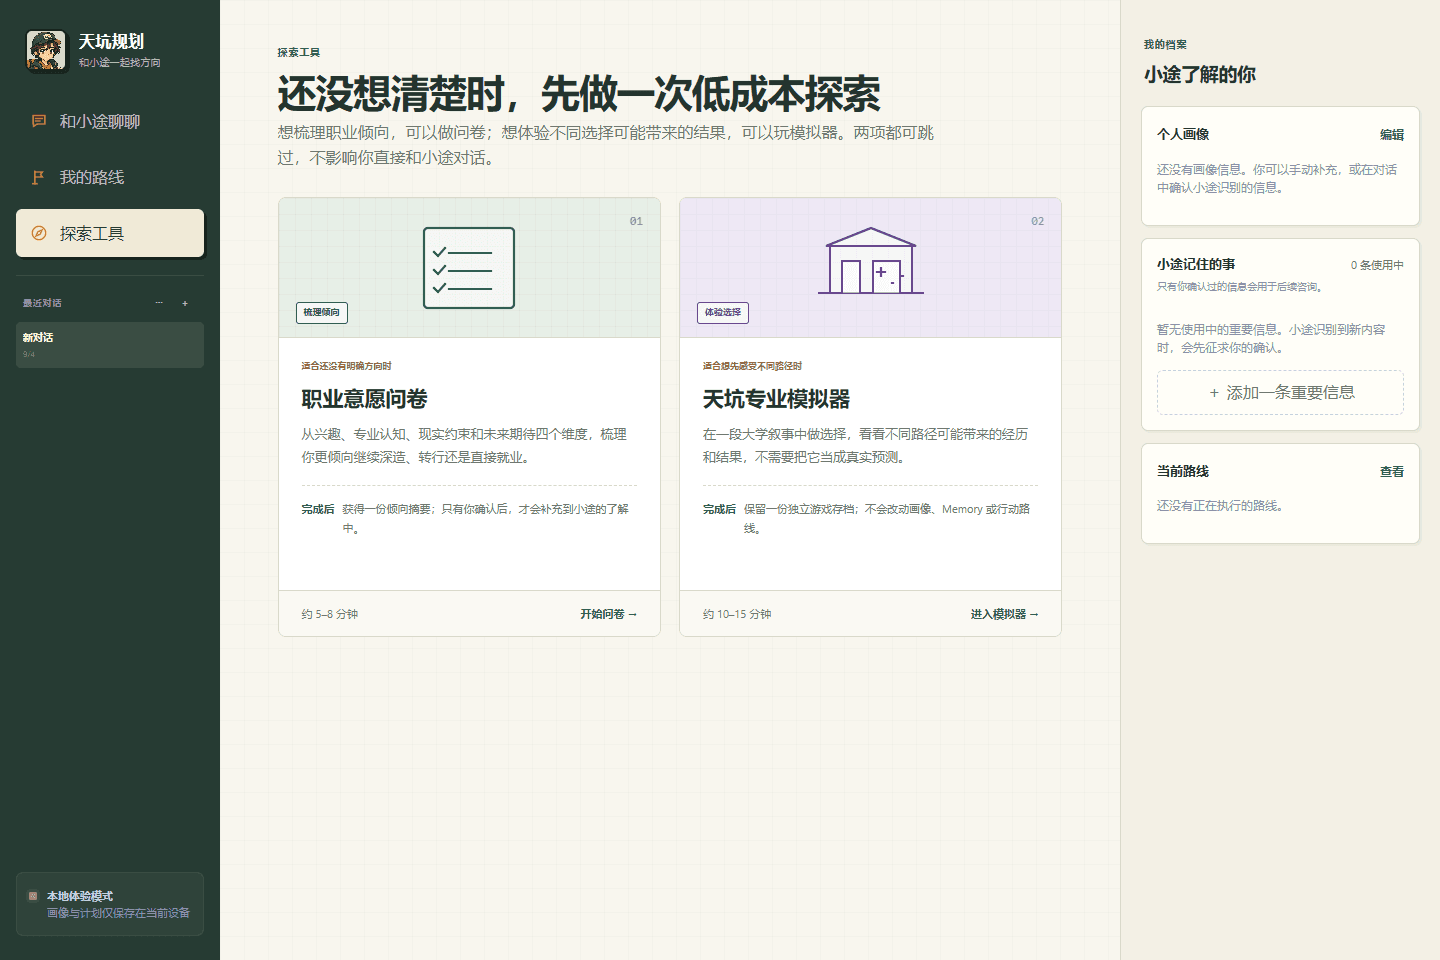Click the 约 10–15 分钟 duration text

737,614
